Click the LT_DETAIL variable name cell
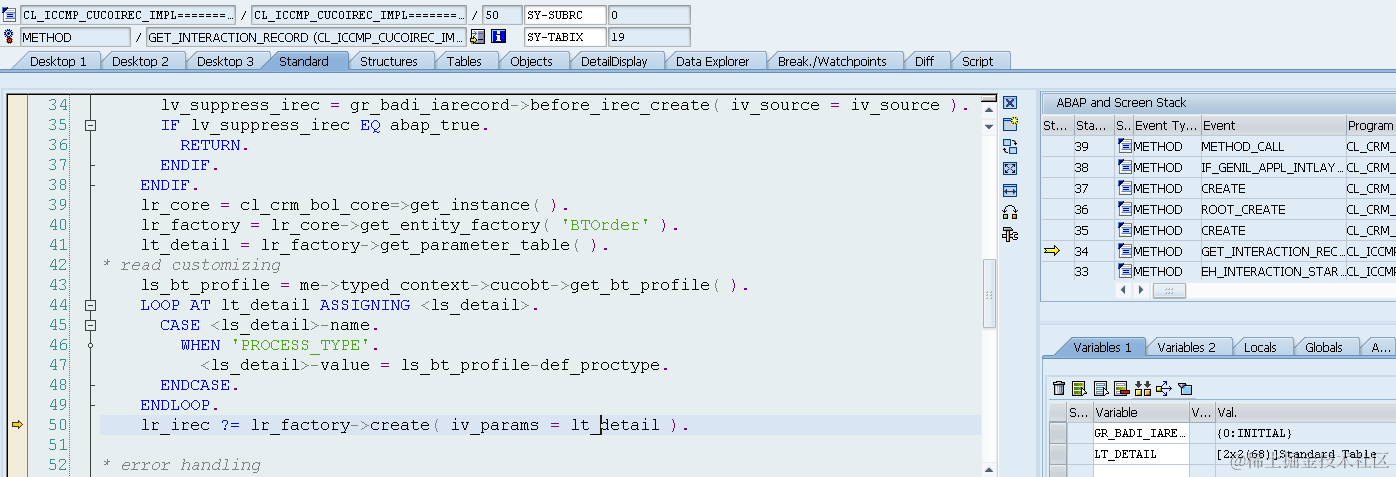The image size is (1396, 477). point(1140,454)
